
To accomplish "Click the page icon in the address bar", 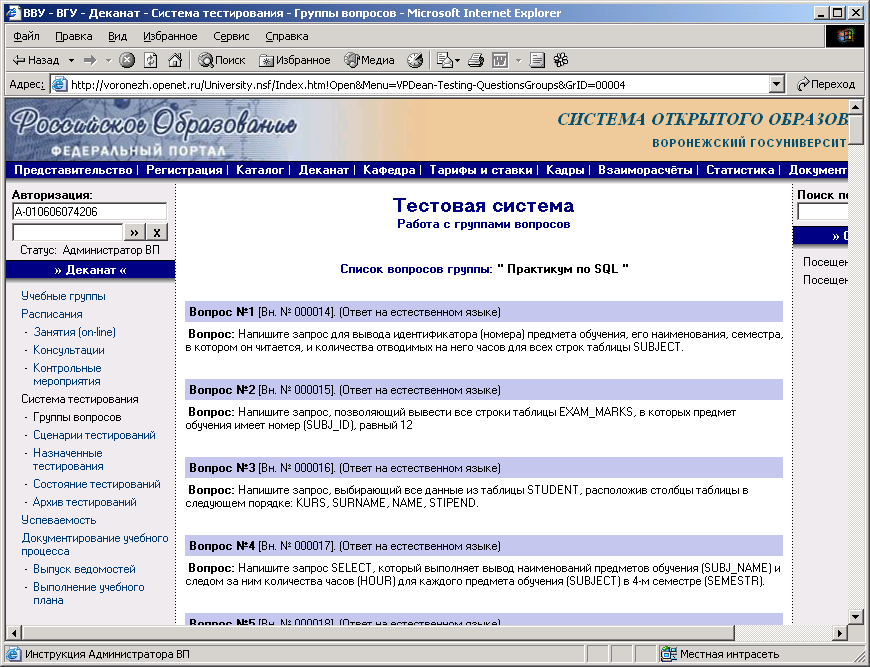I will click(59, 84).
